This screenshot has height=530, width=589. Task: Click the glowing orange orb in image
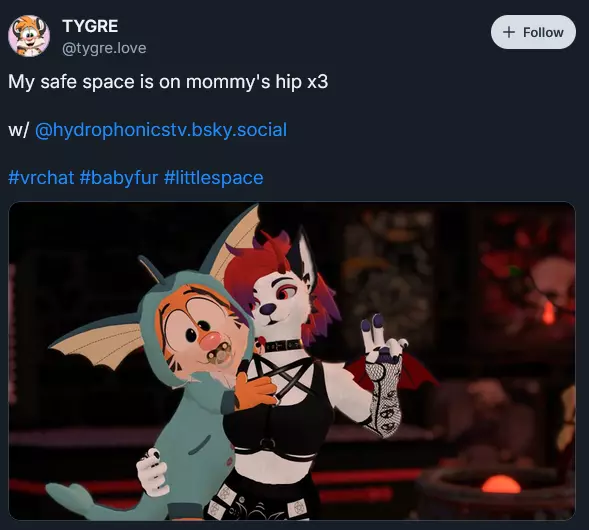[x=501, y=484]
